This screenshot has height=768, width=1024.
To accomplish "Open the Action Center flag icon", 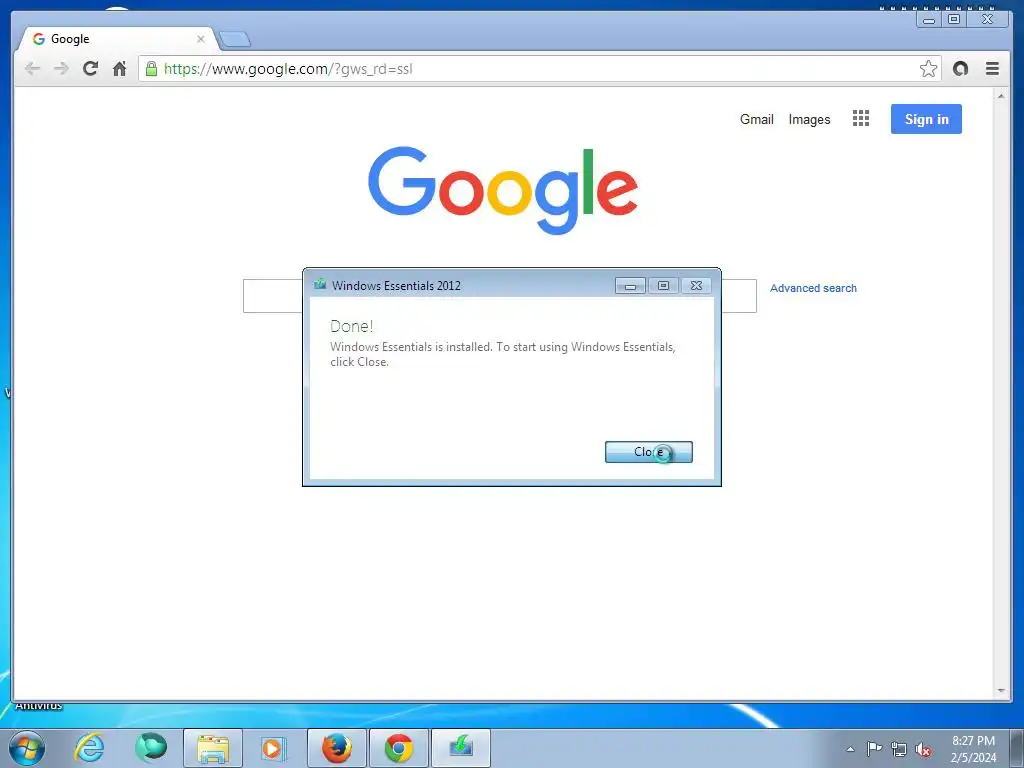I will (874, 748).
